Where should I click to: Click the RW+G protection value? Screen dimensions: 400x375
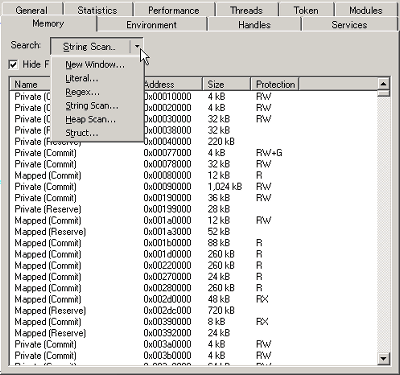click(269, 153)
